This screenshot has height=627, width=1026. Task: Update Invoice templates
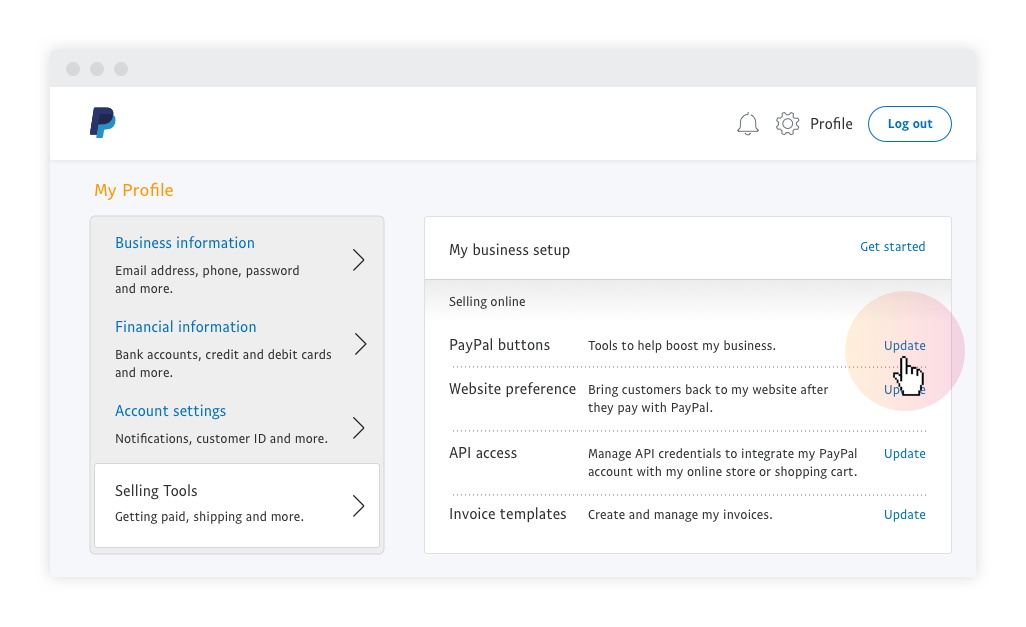coord(904,515)
